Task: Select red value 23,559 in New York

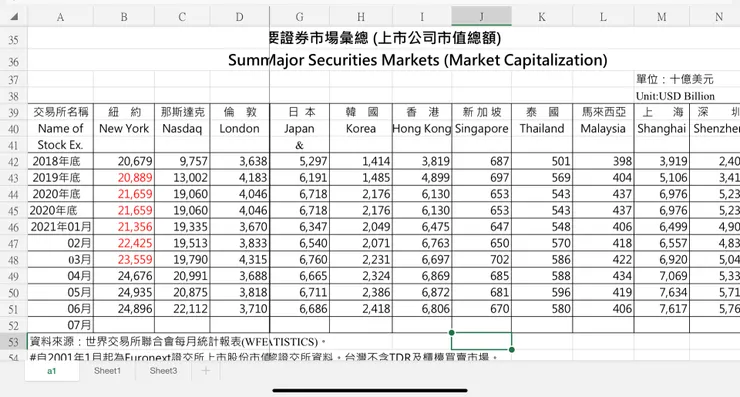Action: click(124, 260)
